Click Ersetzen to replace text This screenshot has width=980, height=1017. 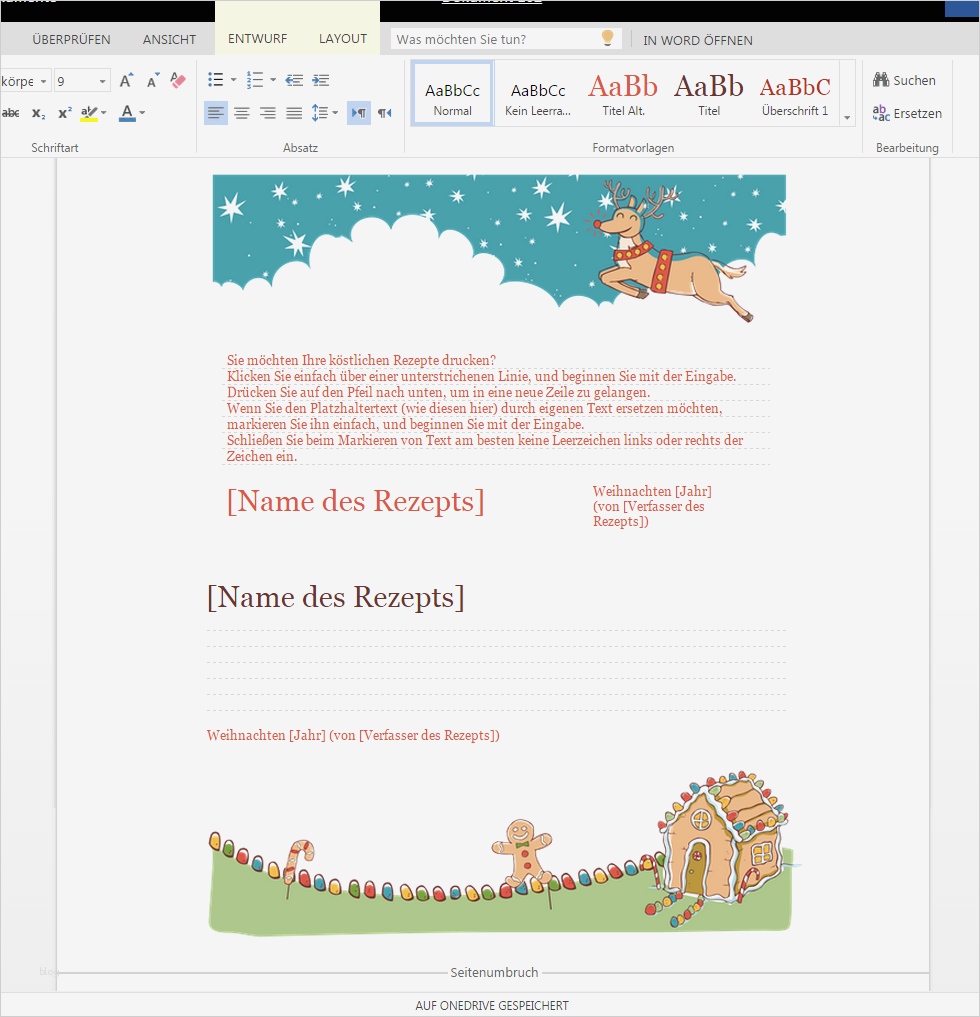[907, 113]
